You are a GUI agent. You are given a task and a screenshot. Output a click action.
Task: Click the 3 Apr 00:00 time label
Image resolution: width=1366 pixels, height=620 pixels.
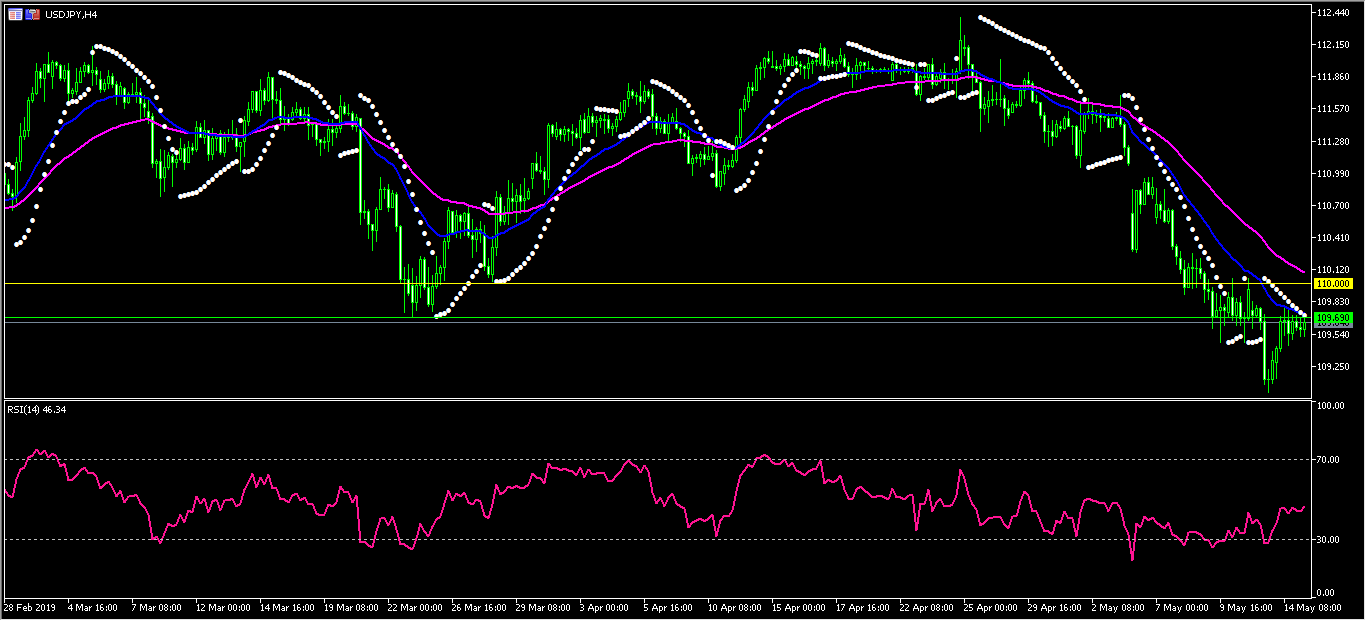click(604, 608)
